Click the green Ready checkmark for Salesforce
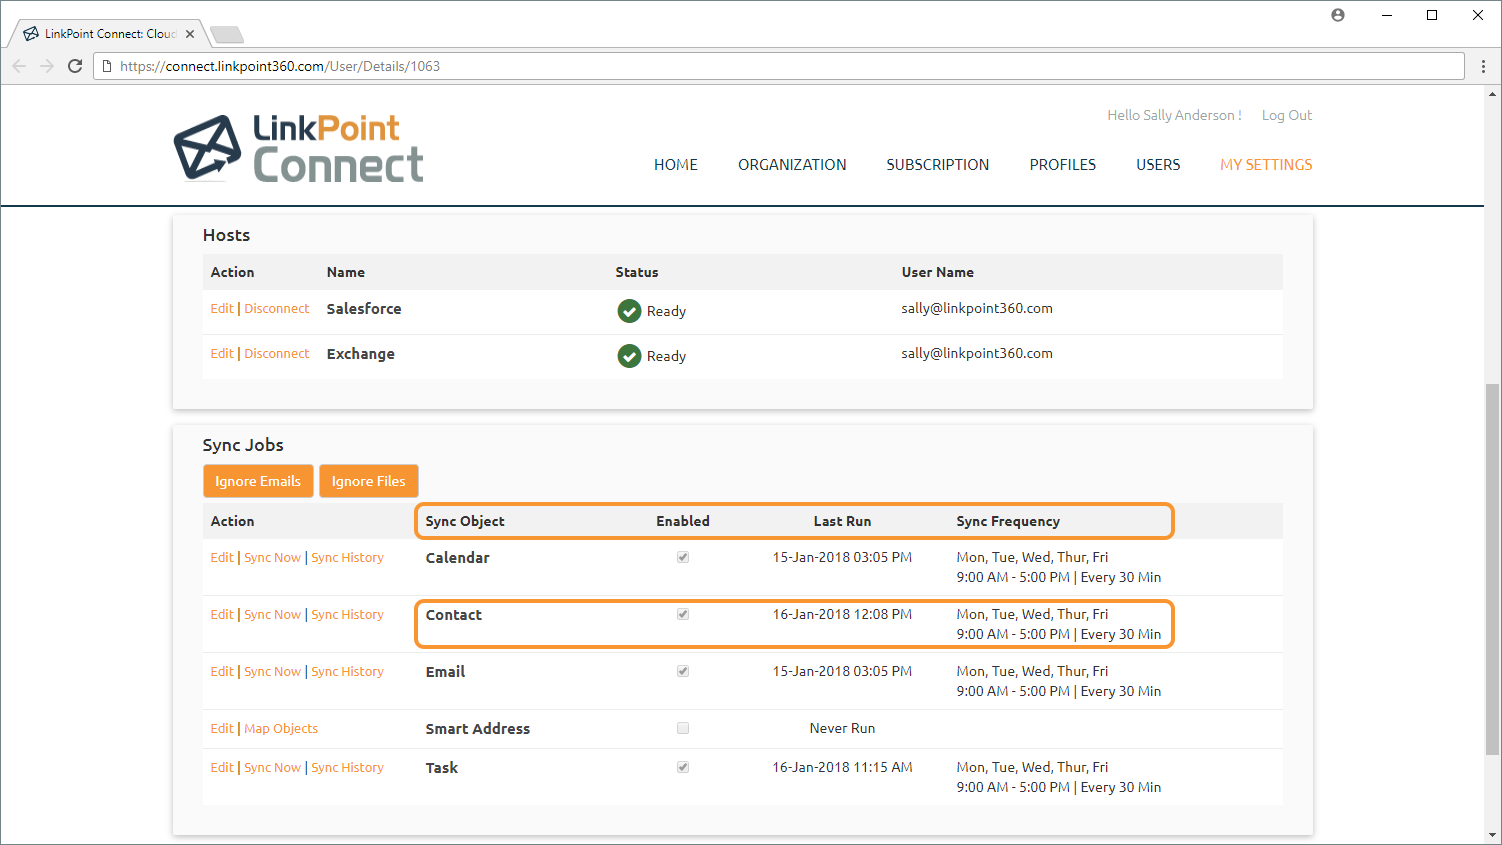 pos(629,311)
